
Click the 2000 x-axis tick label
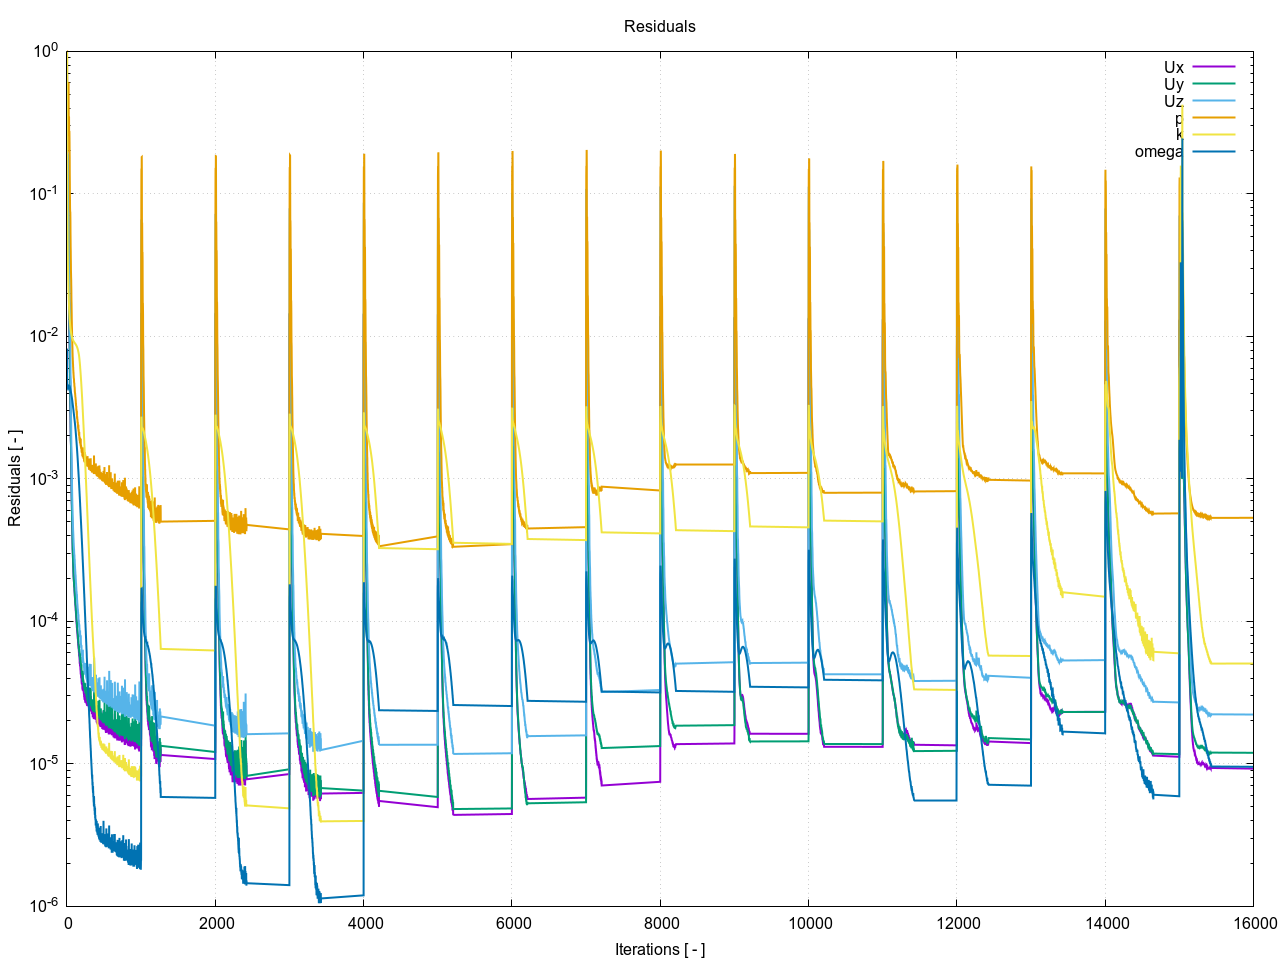[215, 923]
